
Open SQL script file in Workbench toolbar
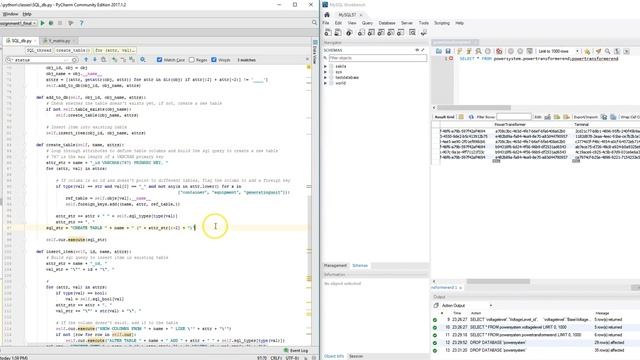(338, 32)
